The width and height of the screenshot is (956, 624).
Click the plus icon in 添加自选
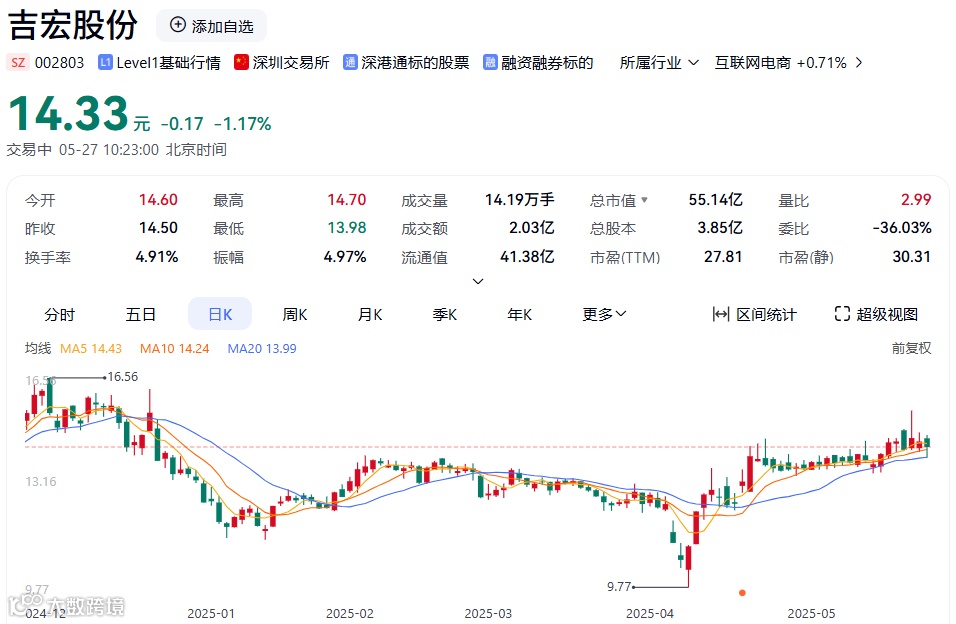click(x=177, y=25)
